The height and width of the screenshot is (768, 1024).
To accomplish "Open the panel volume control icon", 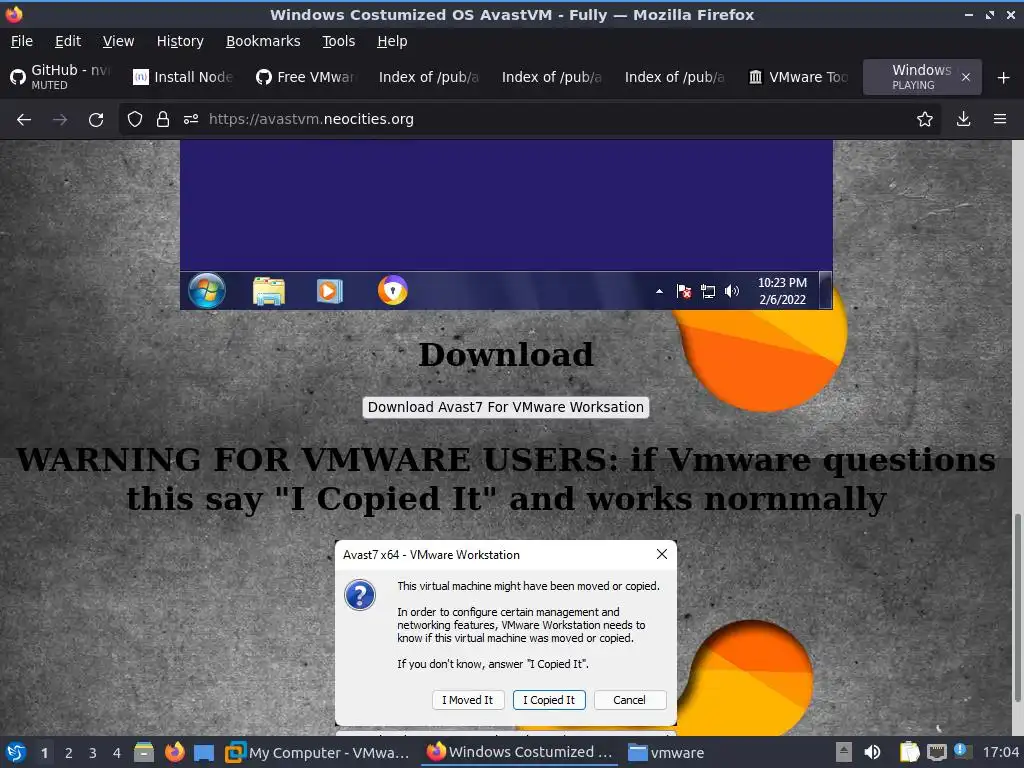I will (x=872, y=753).
